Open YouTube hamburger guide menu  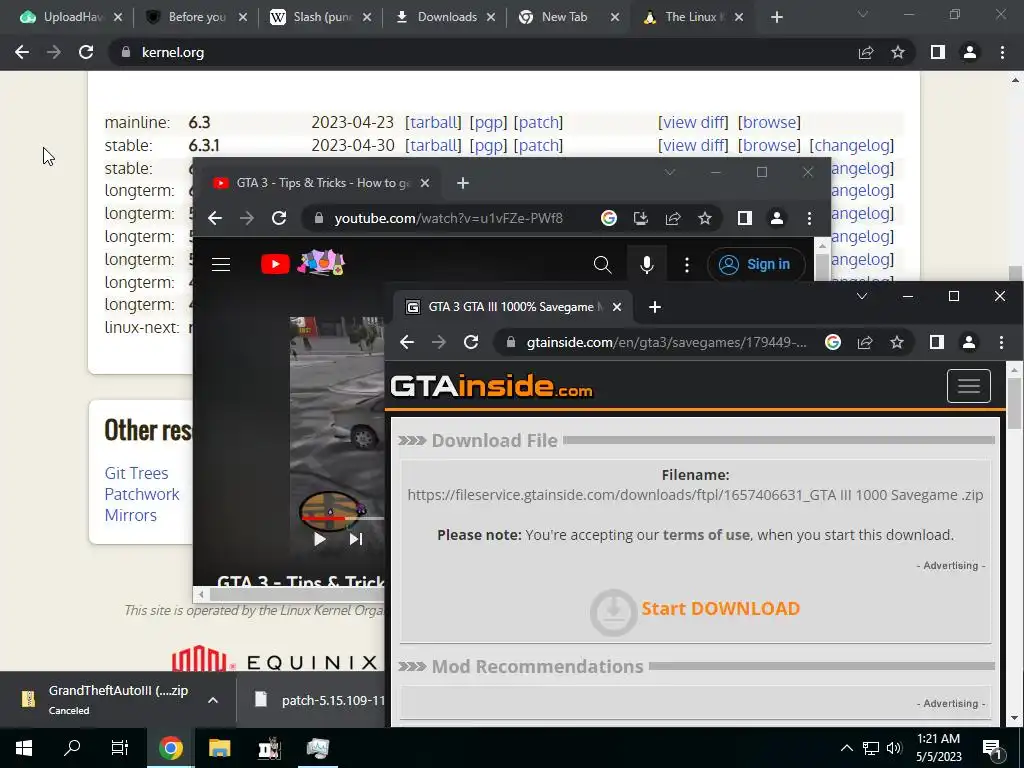[221, 264]
